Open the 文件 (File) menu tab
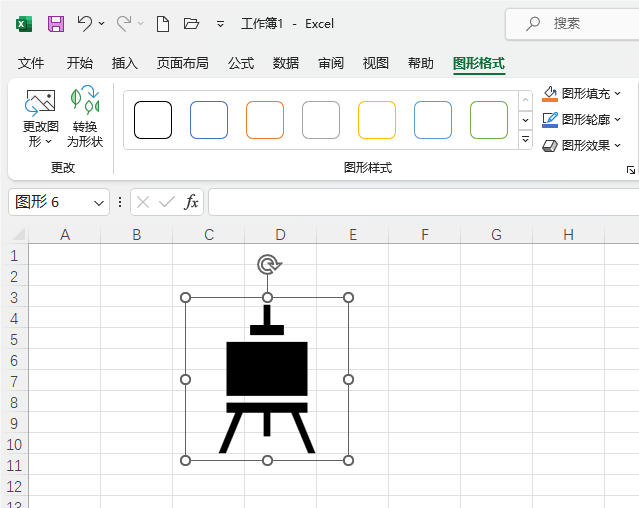The width and height of the screenshot is (639, 508). 31,63
